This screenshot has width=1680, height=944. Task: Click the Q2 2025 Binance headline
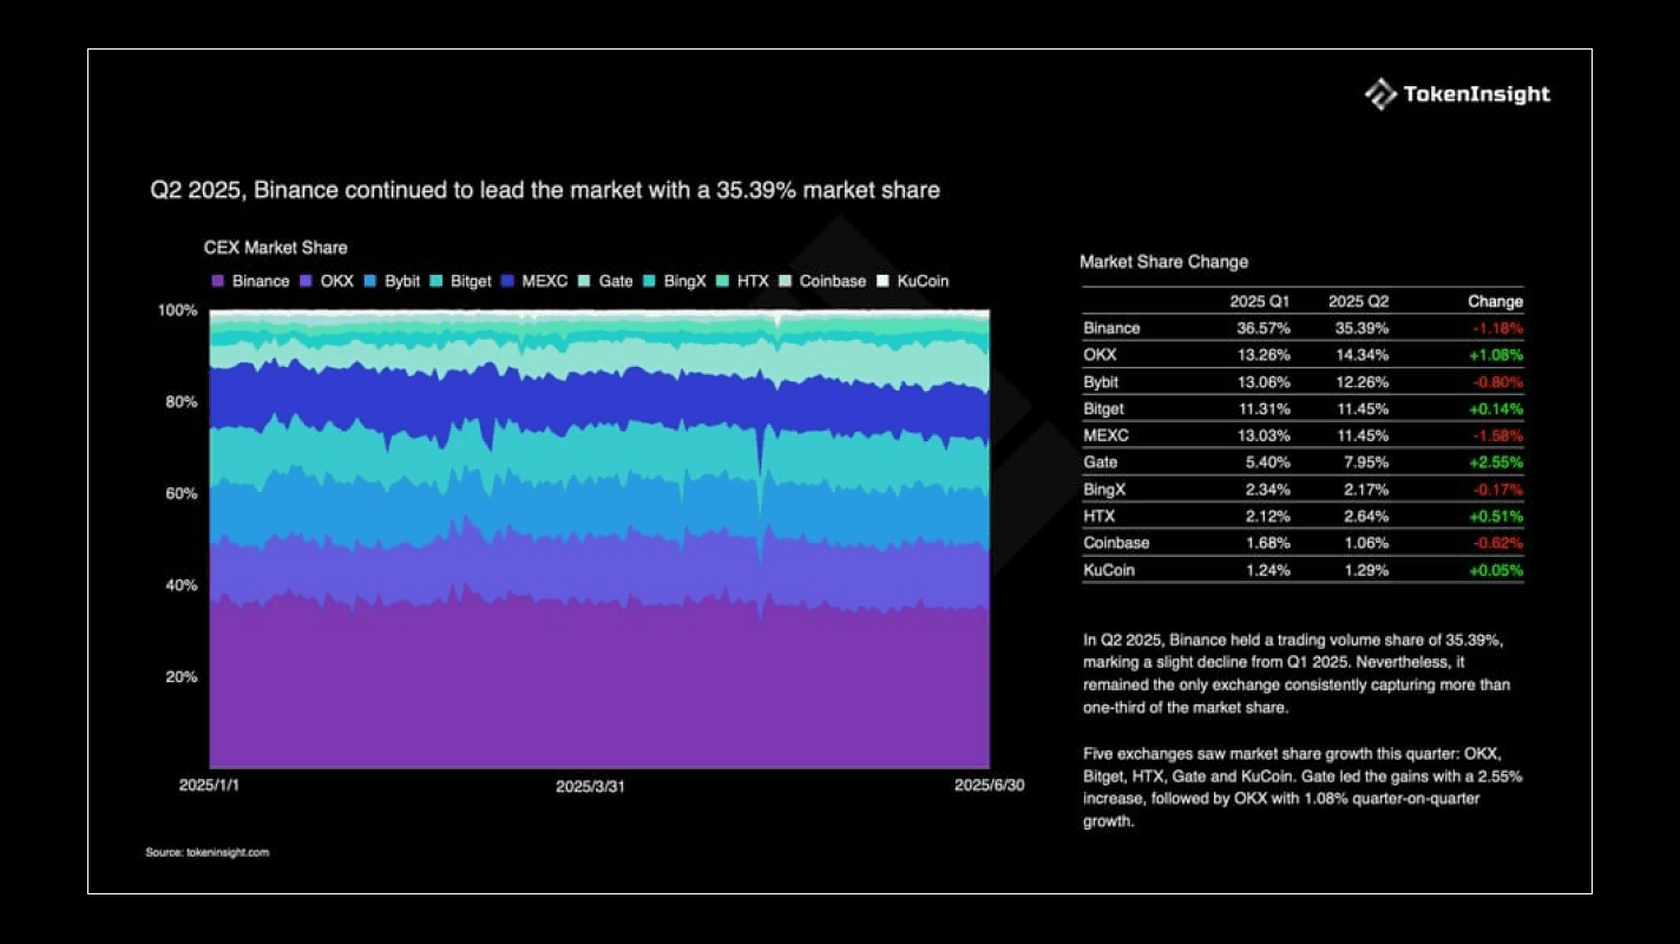click(545, 190)
